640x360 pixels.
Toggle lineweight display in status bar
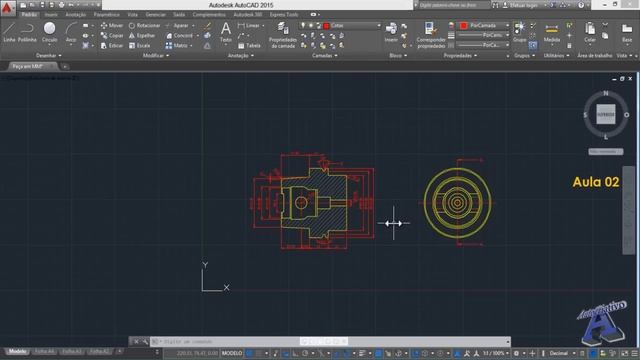pyautogui.click(x=362, y=353)
